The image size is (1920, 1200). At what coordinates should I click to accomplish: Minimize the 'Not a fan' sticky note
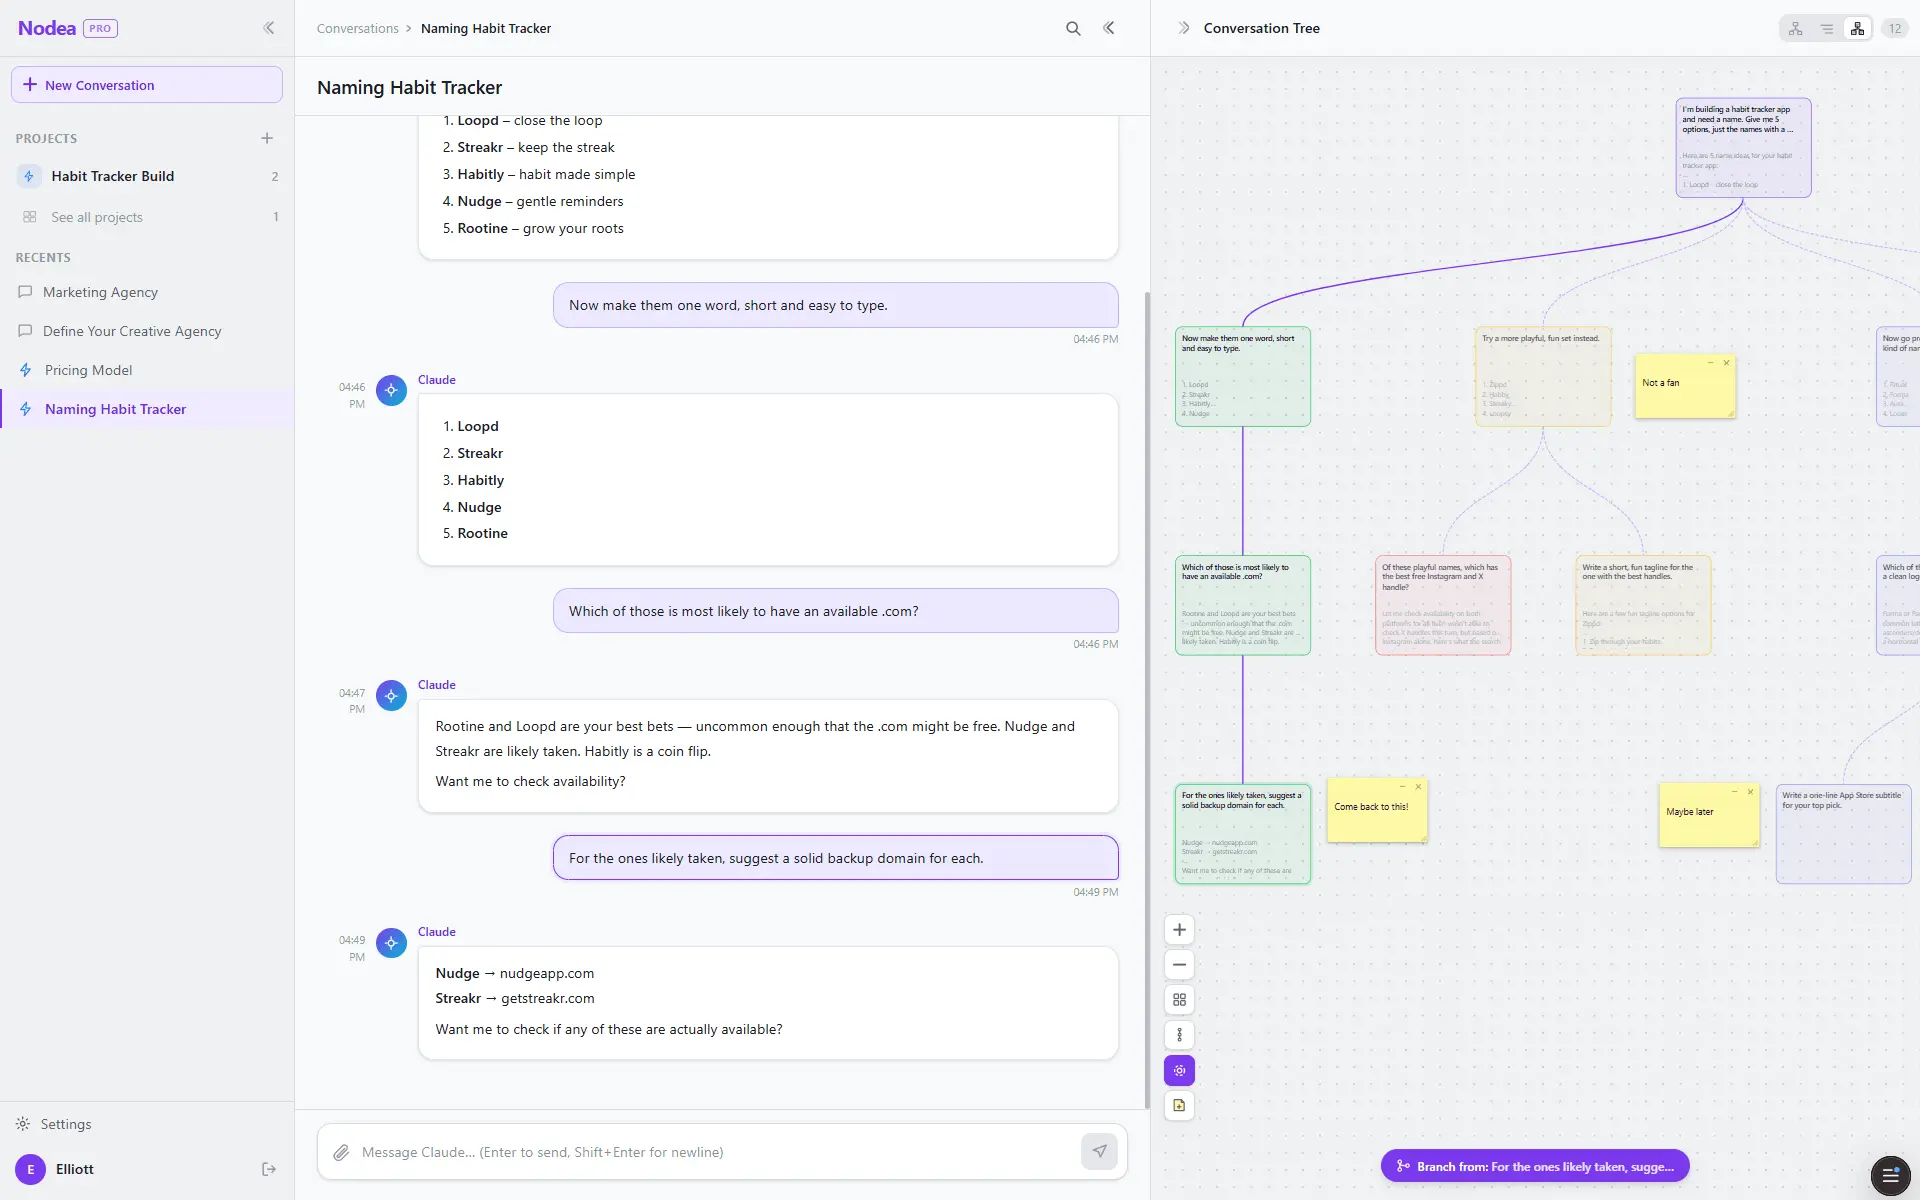pyautogui.click(x=1710, y=363)
